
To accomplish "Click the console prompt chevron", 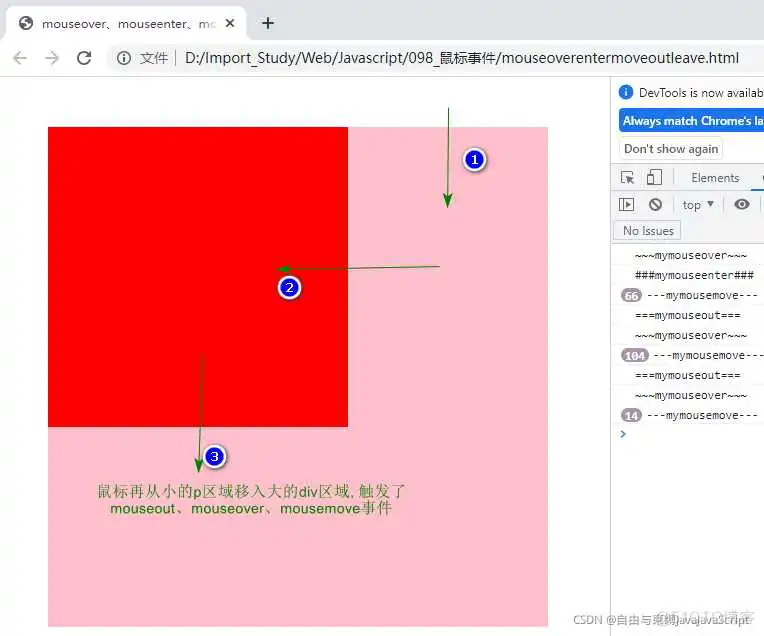I will tap(623, 434).
